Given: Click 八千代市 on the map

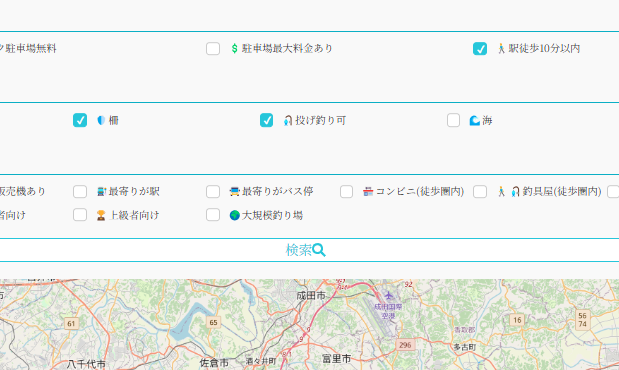Looking at the screenshot, I should (86, 364).
